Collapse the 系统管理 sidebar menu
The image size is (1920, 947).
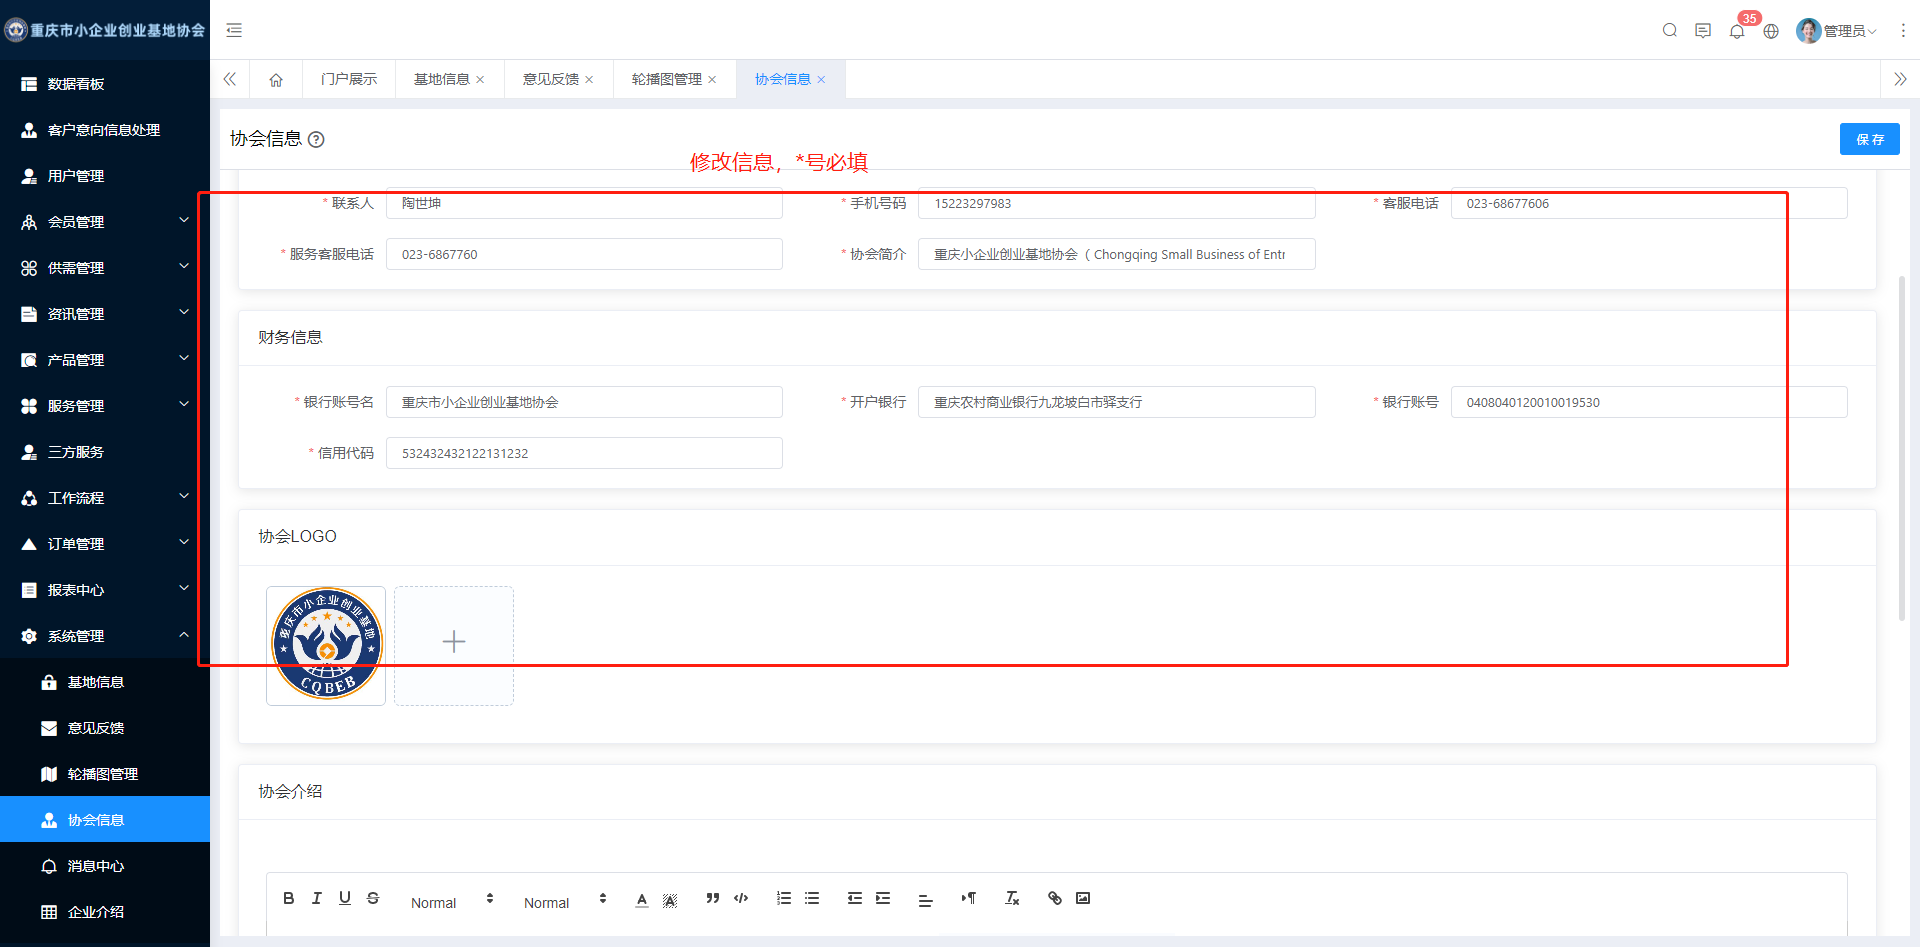click(105, 636)
